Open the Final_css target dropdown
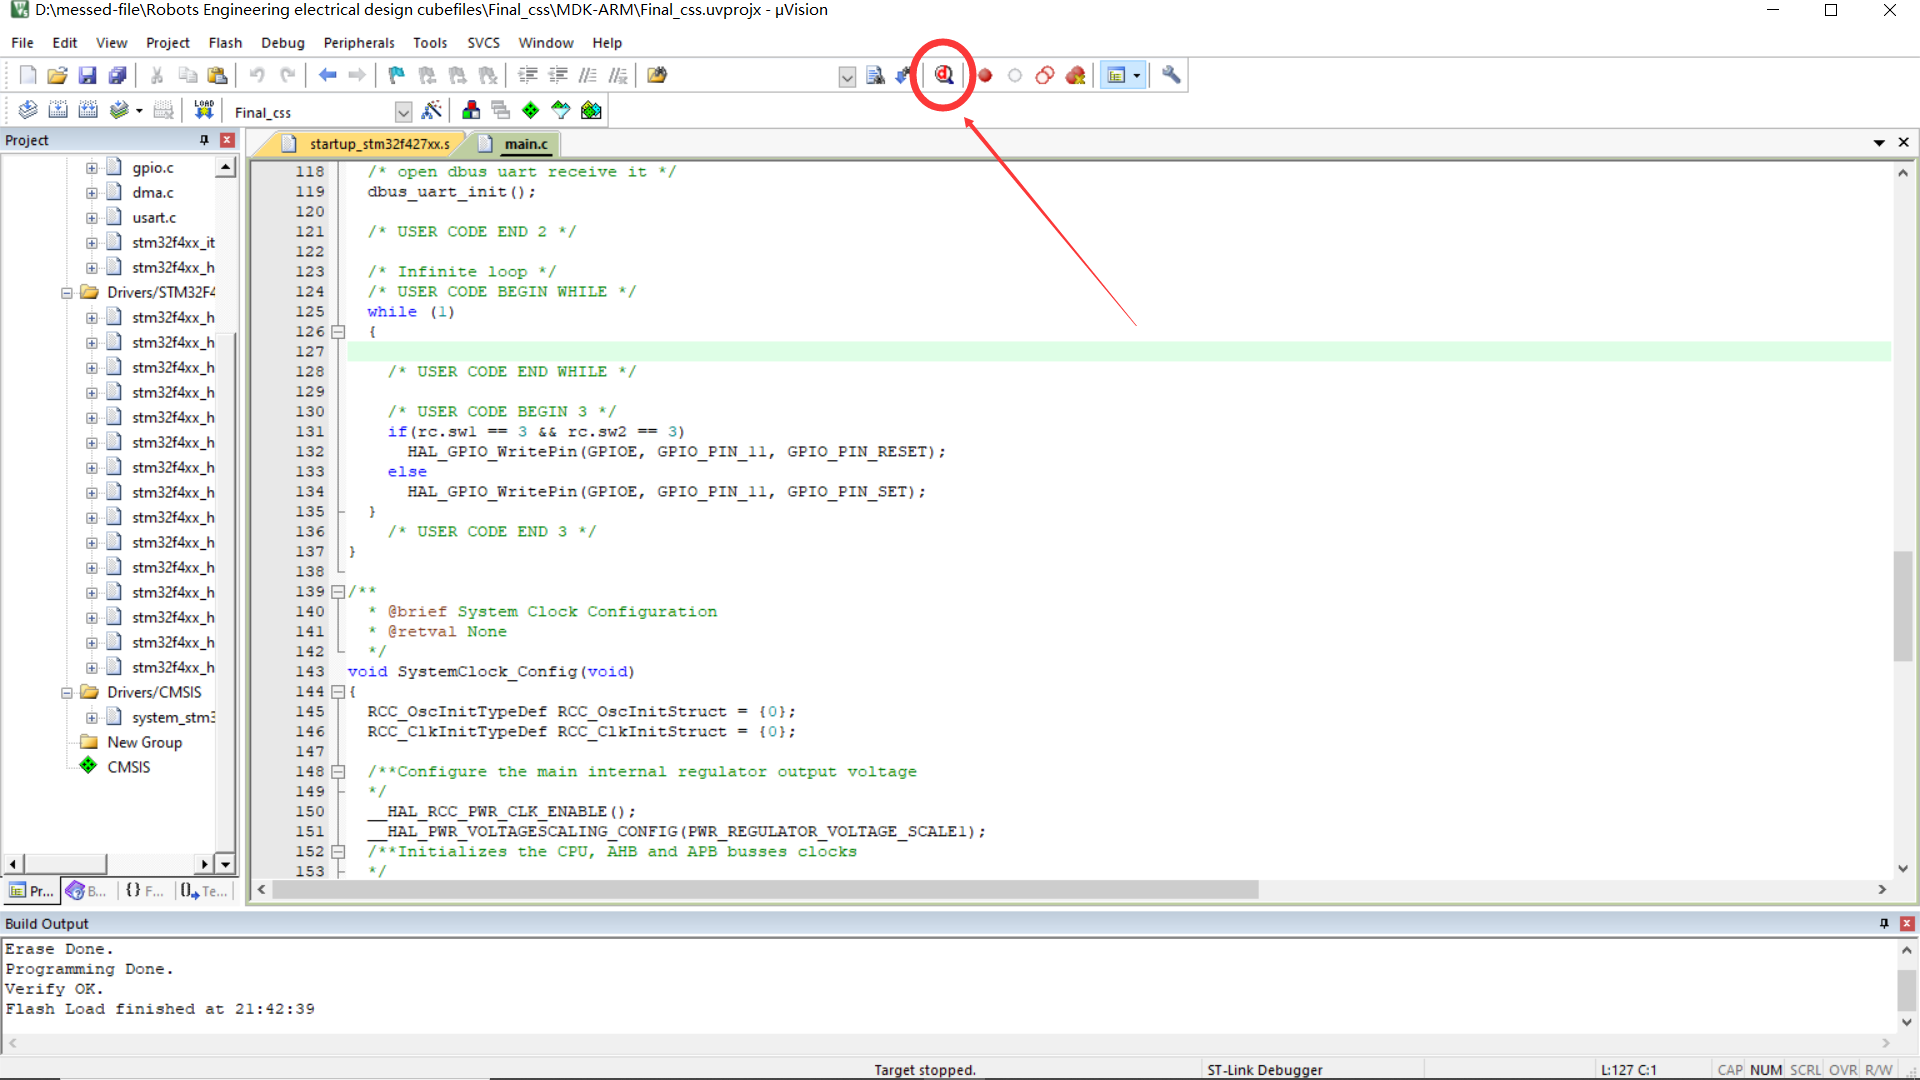The width and height of the screenshot is (1920, 1080). [403, 111]
